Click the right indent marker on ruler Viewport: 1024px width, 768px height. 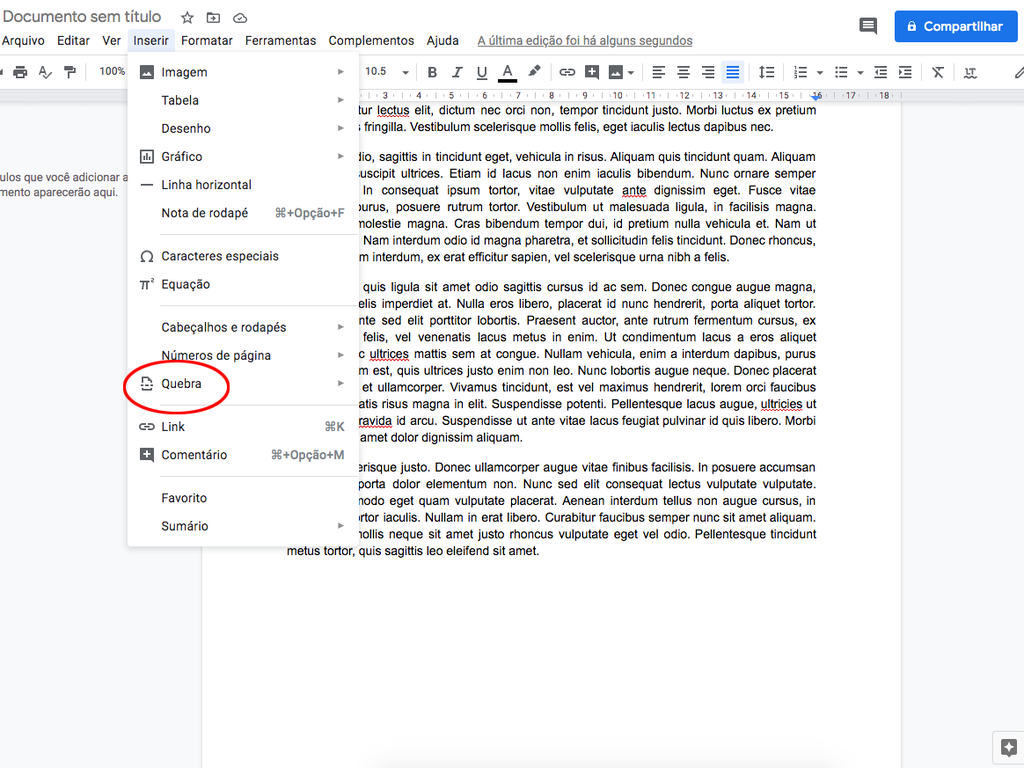(816, 97)
